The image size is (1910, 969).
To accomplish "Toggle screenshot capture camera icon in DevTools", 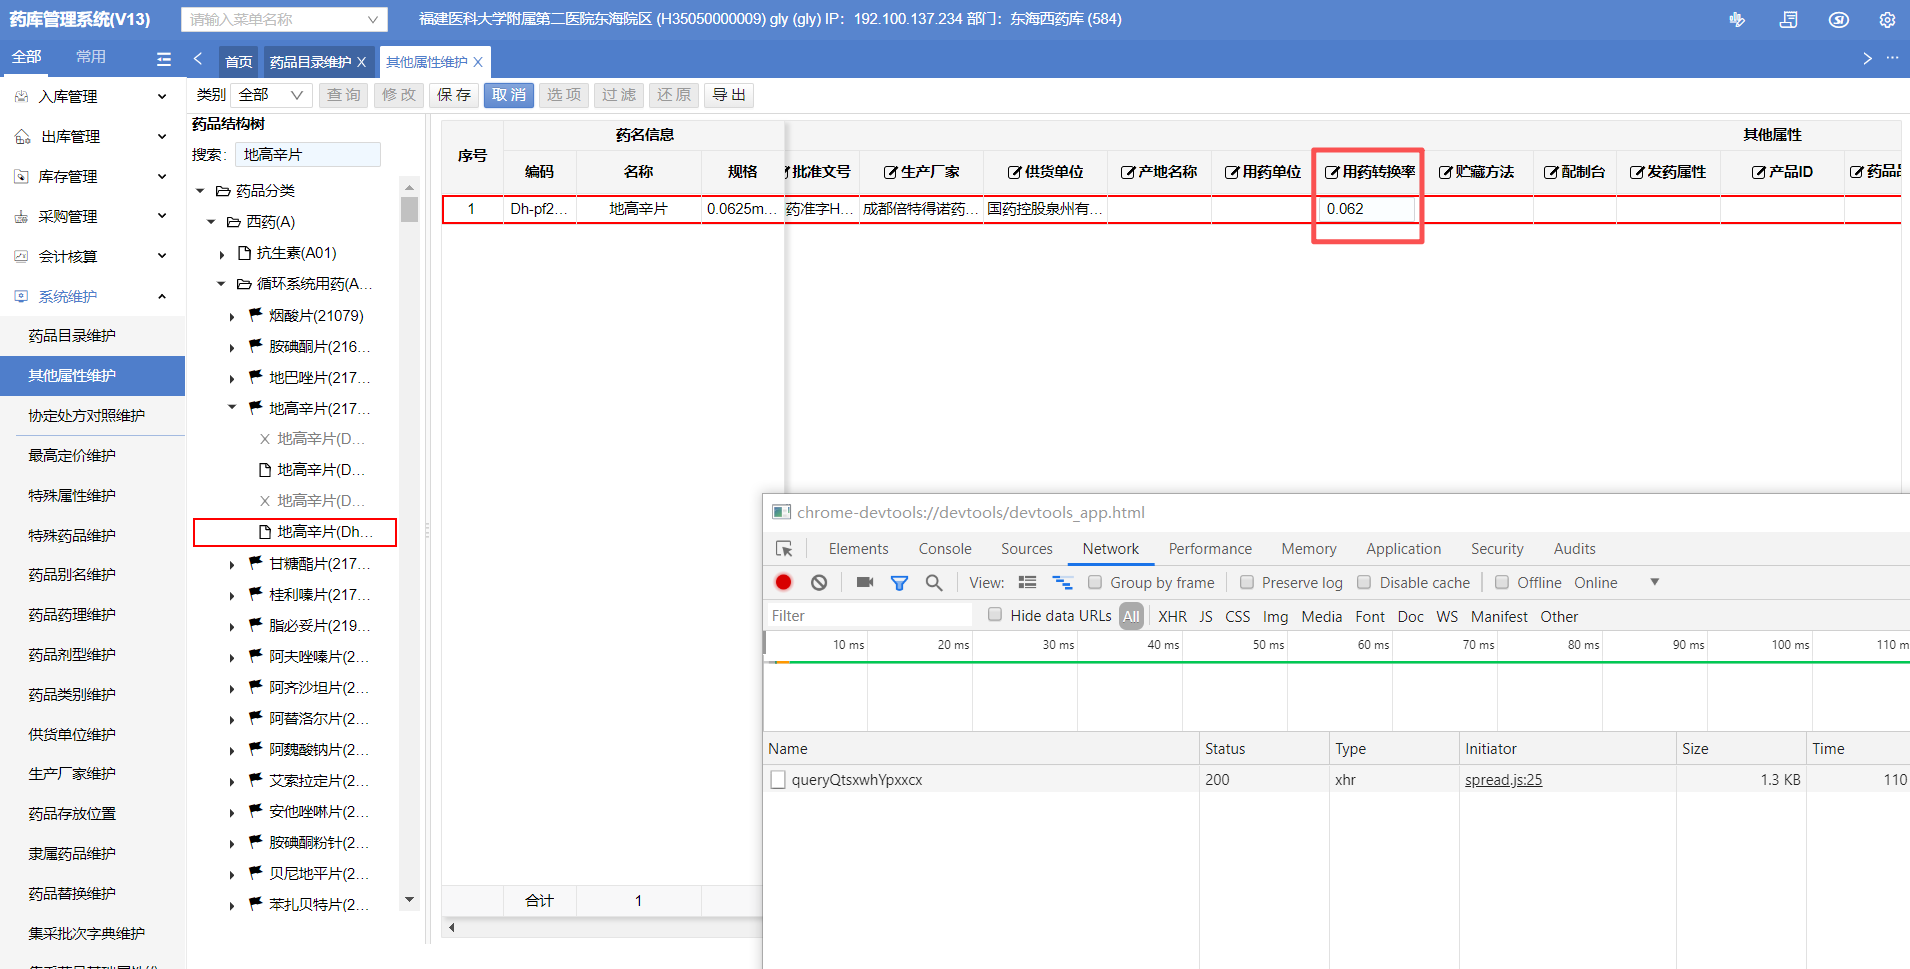I will click(865, 582).
